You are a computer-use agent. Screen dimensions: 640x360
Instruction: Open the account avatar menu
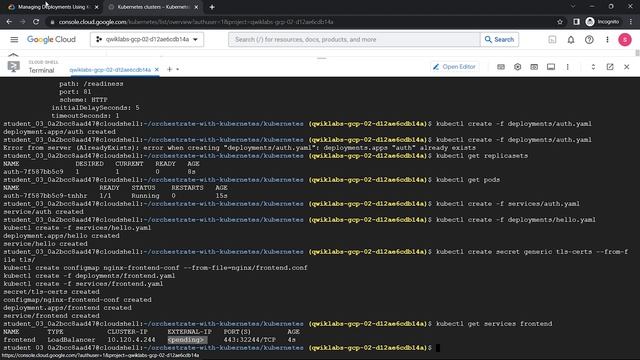pyautogui.click(x=624, y=40)
